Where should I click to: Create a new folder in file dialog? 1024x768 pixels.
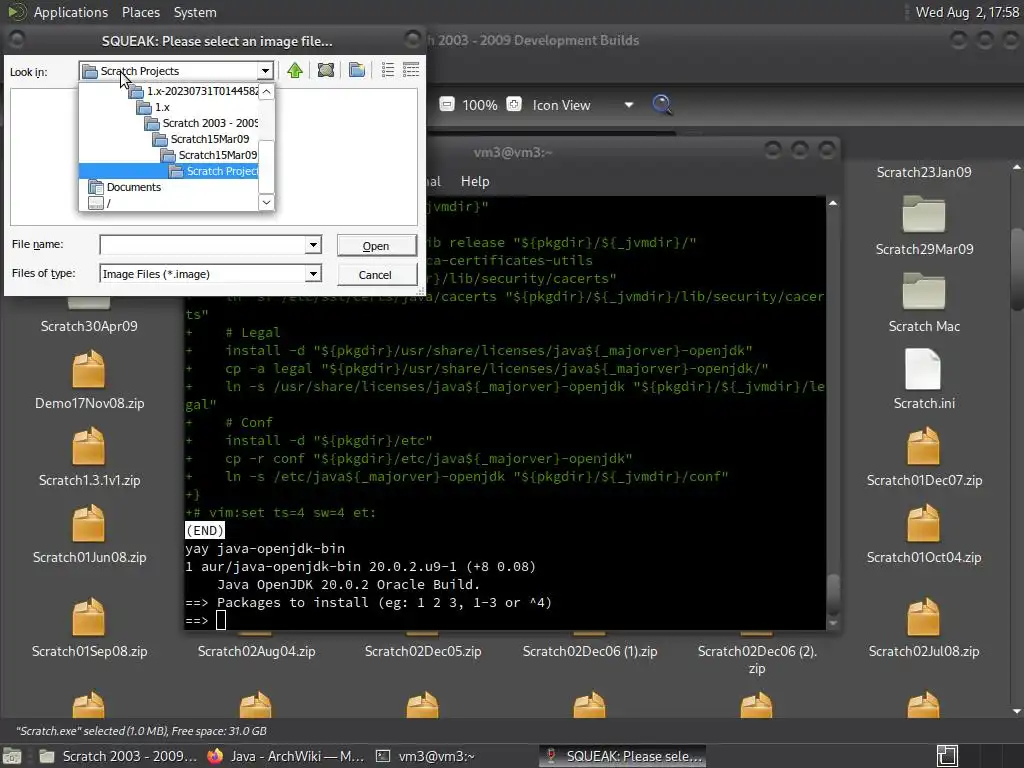[x=357, y=70]
